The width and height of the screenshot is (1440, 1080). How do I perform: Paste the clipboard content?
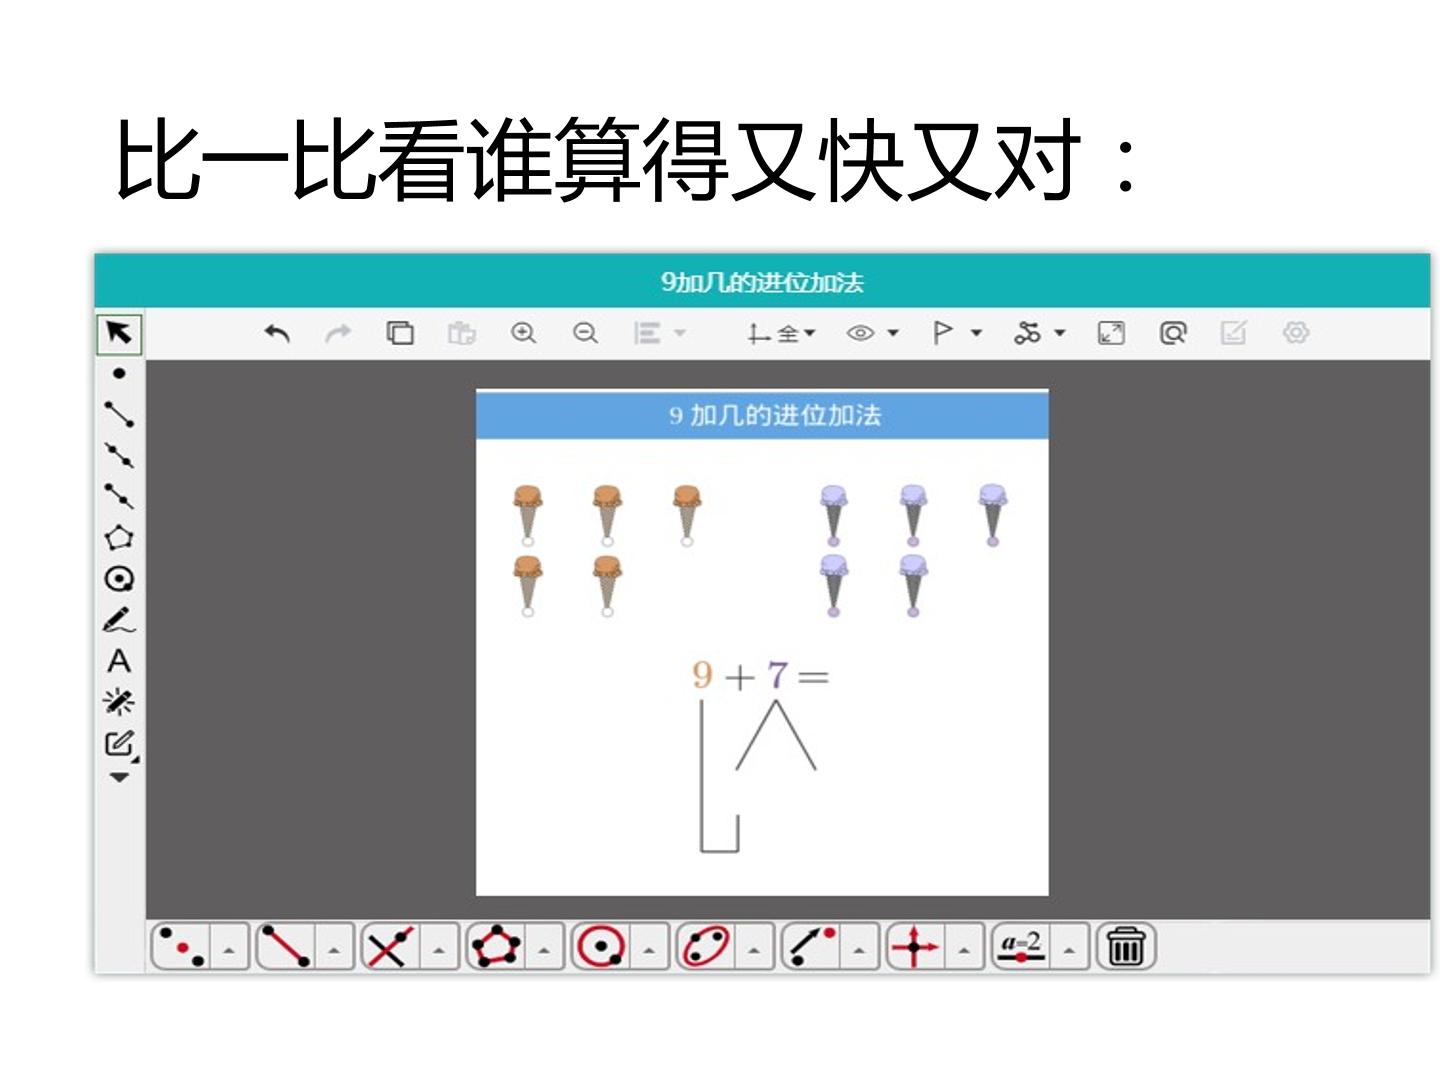pyautogui.click(x=461, y=333)
